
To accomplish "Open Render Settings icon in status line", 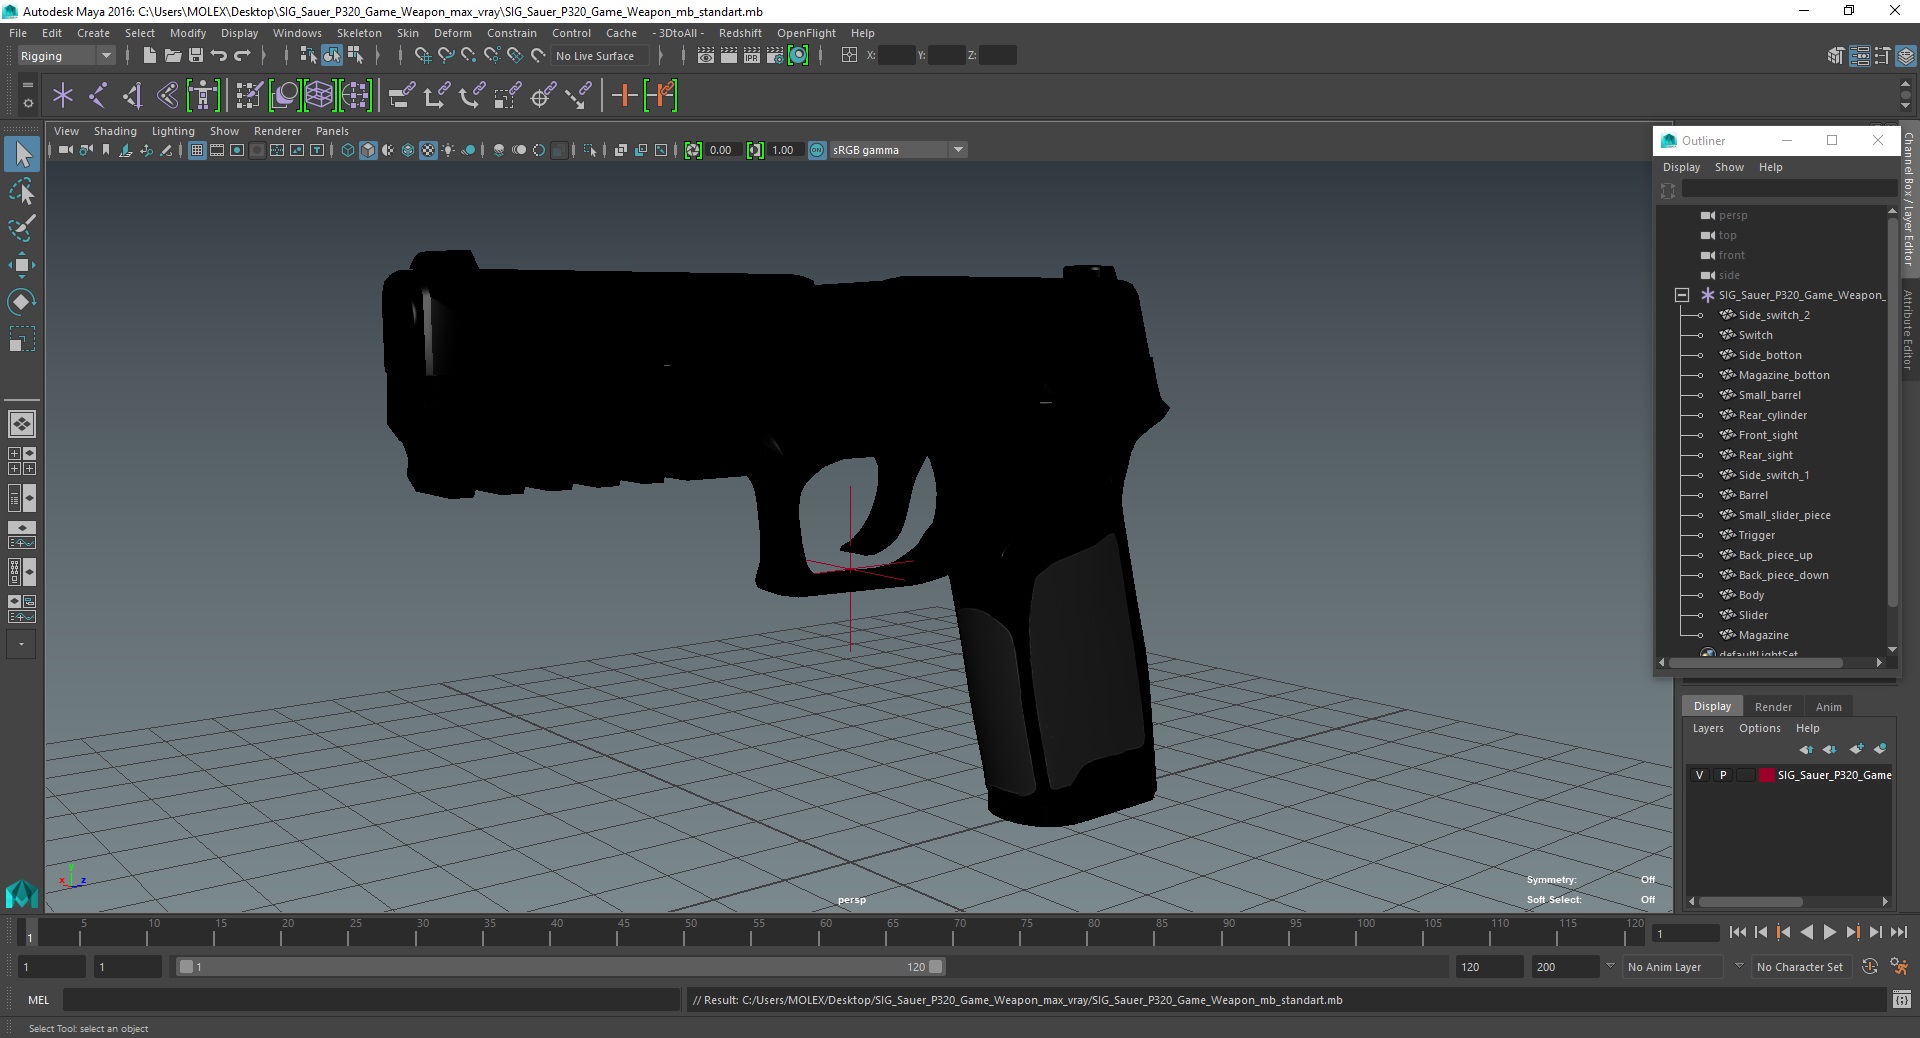I will click(x=775, y=56).
